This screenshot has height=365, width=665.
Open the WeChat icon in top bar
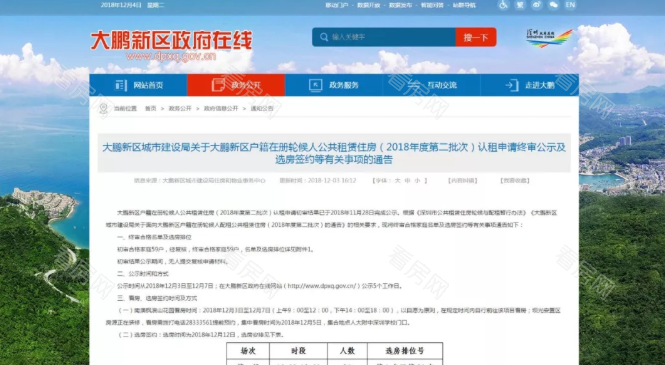click(553, 5)
